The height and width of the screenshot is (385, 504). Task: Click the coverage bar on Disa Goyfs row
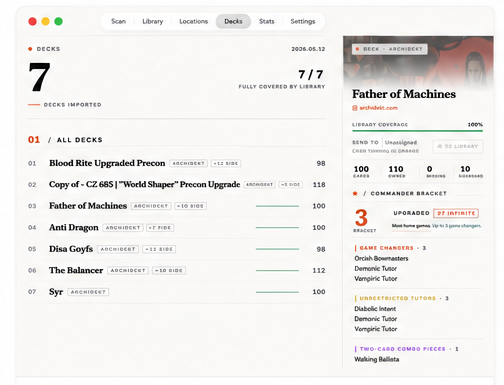277,249
